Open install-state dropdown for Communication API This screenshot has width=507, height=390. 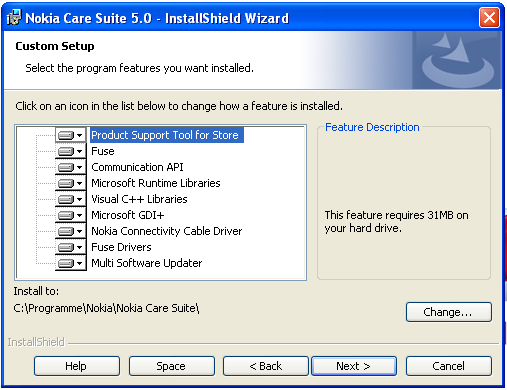pyautogui.click(x=71, y=167)
